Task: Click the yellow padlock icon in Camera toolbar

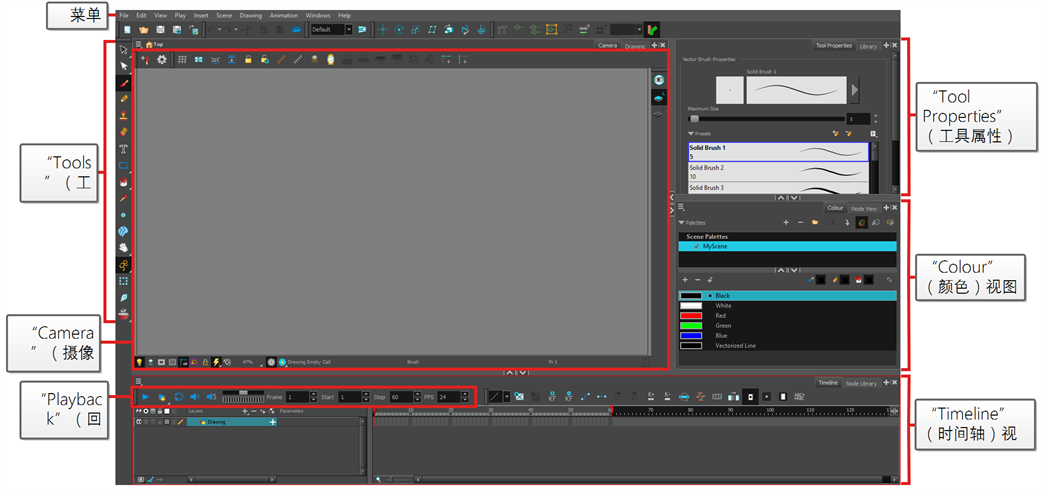Action: point(247,59)
